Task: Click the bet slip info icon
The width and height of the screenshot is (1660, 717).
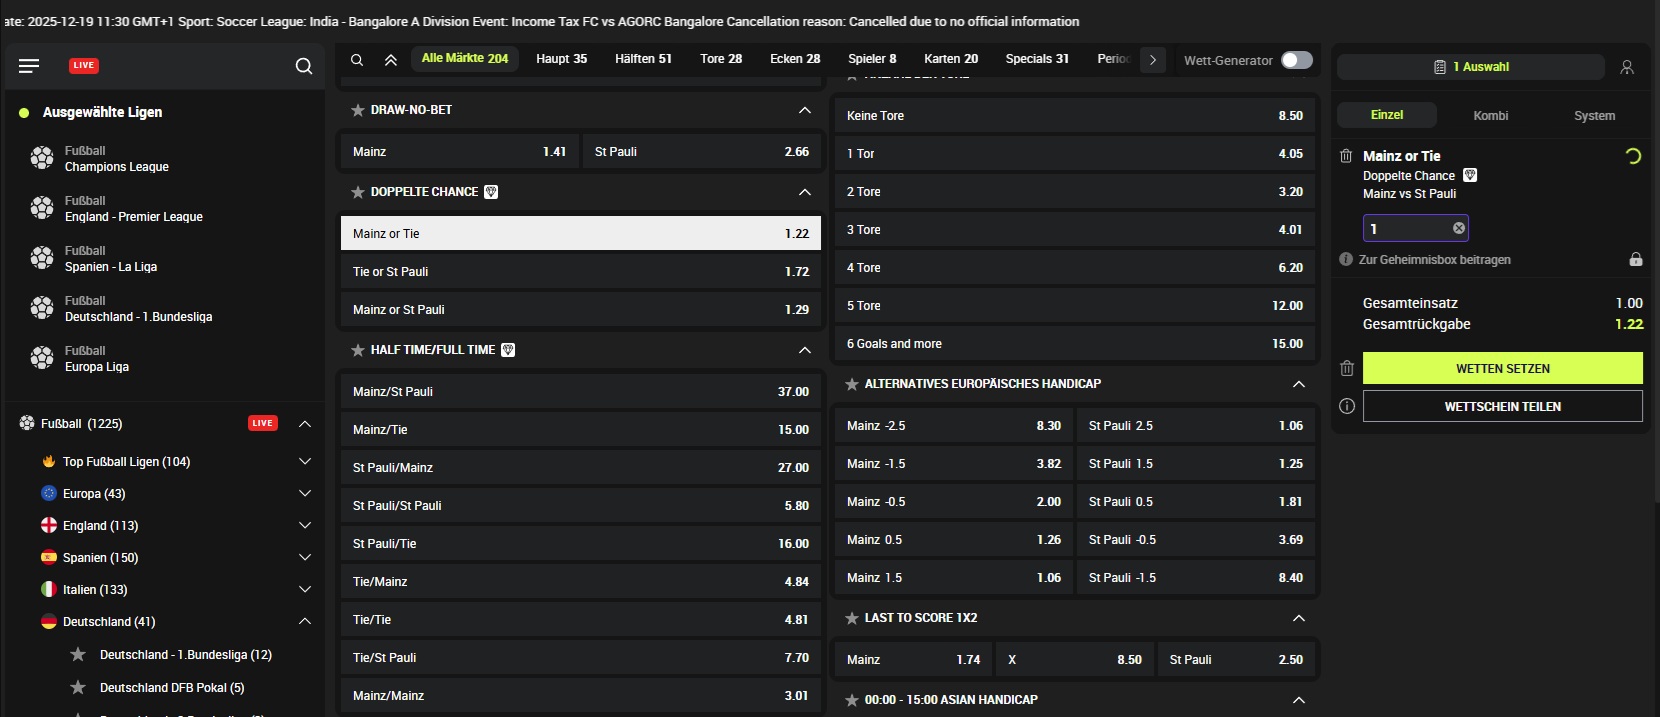Action: coord(1347,406)
